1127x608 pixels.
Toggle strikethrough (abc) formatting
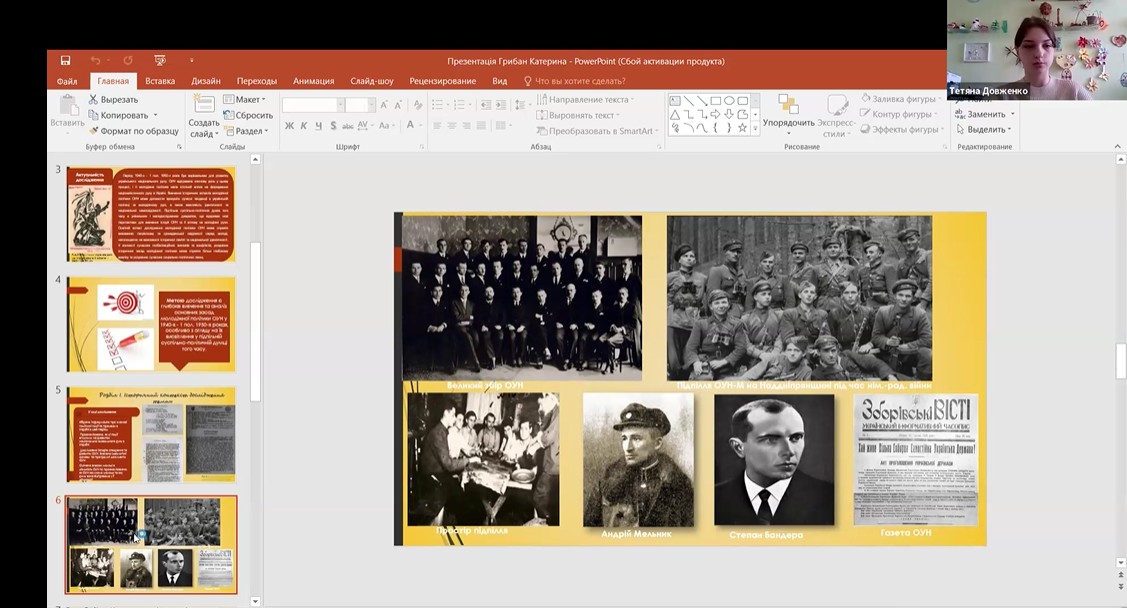coord(348,126)
